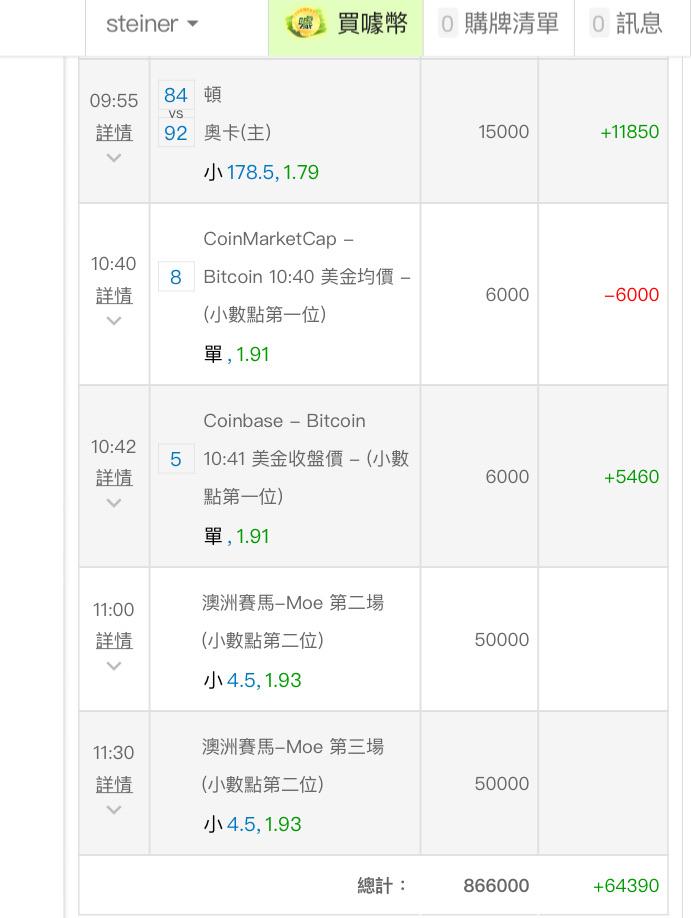Click the score box showing 84
Screen dimensions: 691x918
point(176,95)
